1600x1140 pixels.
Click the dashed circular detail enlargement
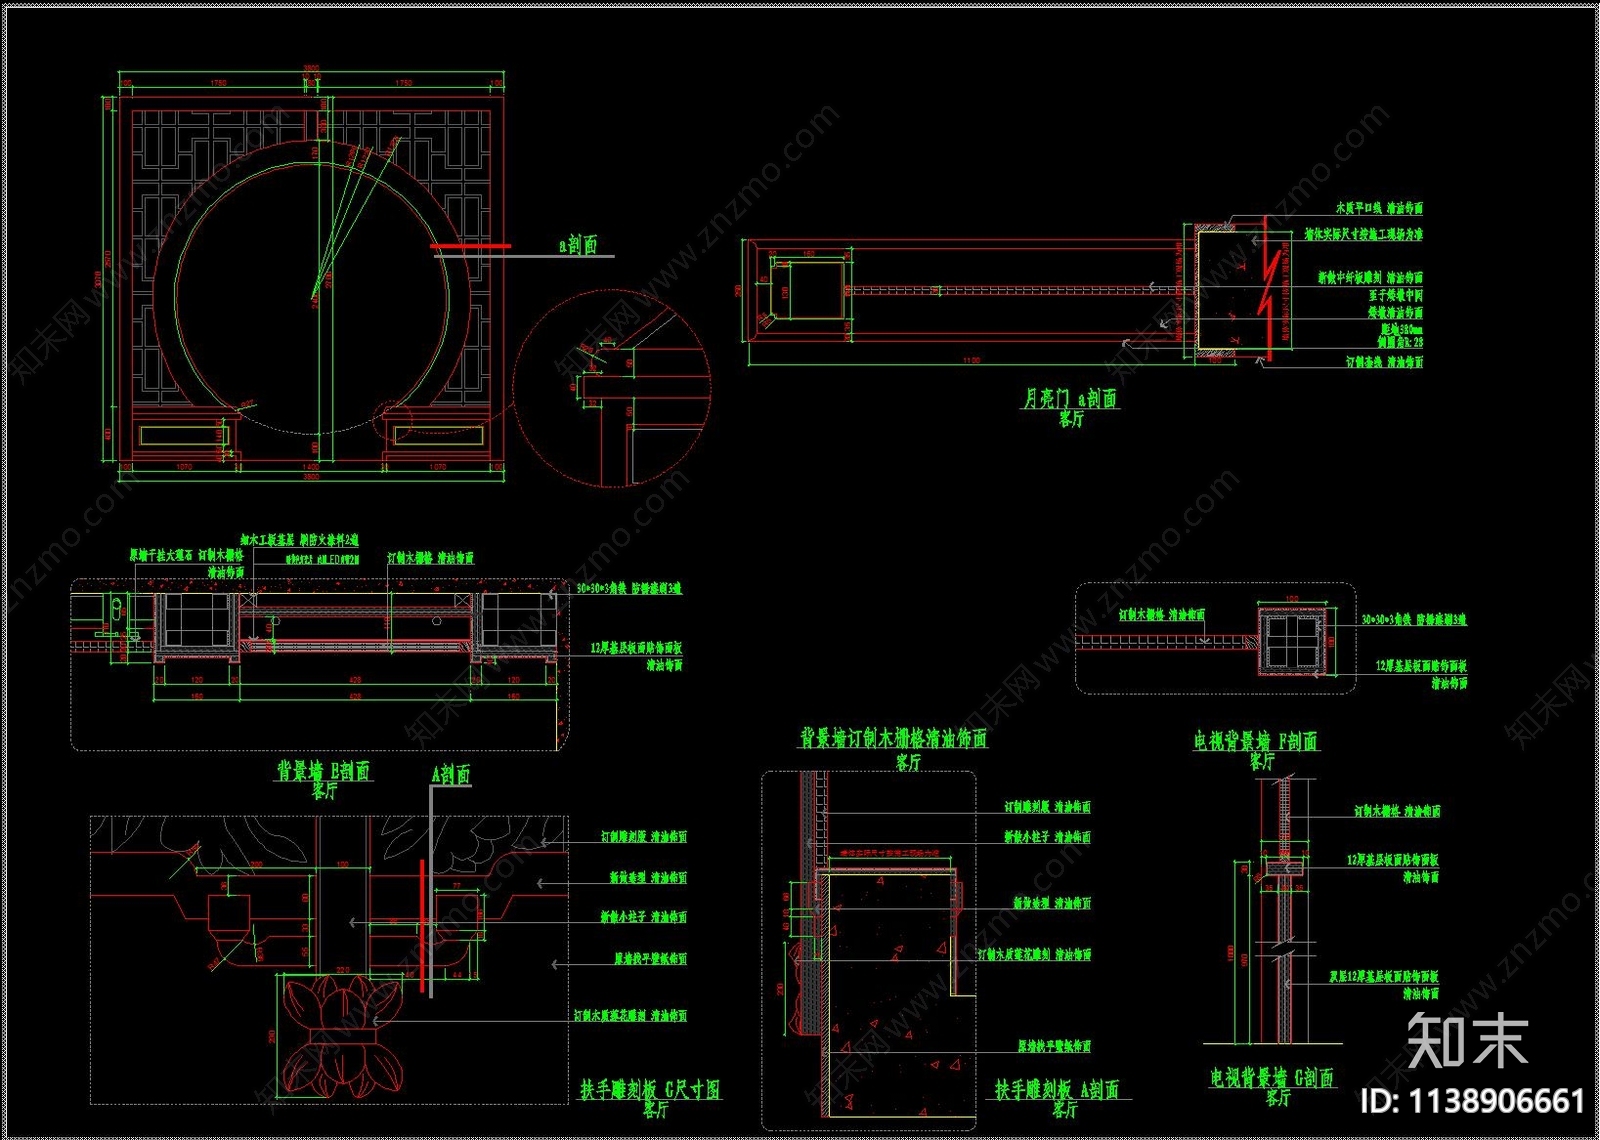(x=612, y=387)
